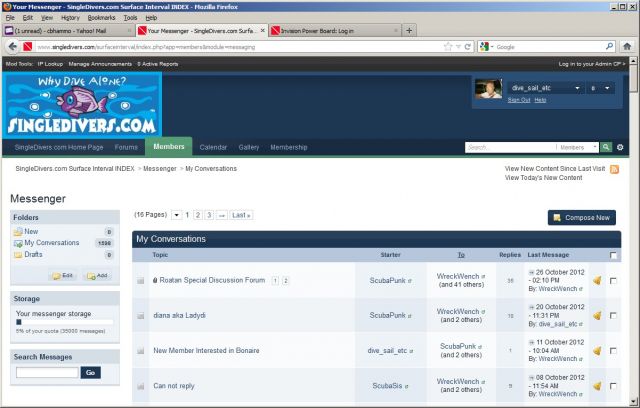The width and height of the screenshot is (640, 408).
Task: Check the Can not reply checkbox
Action: coord(613,386)
